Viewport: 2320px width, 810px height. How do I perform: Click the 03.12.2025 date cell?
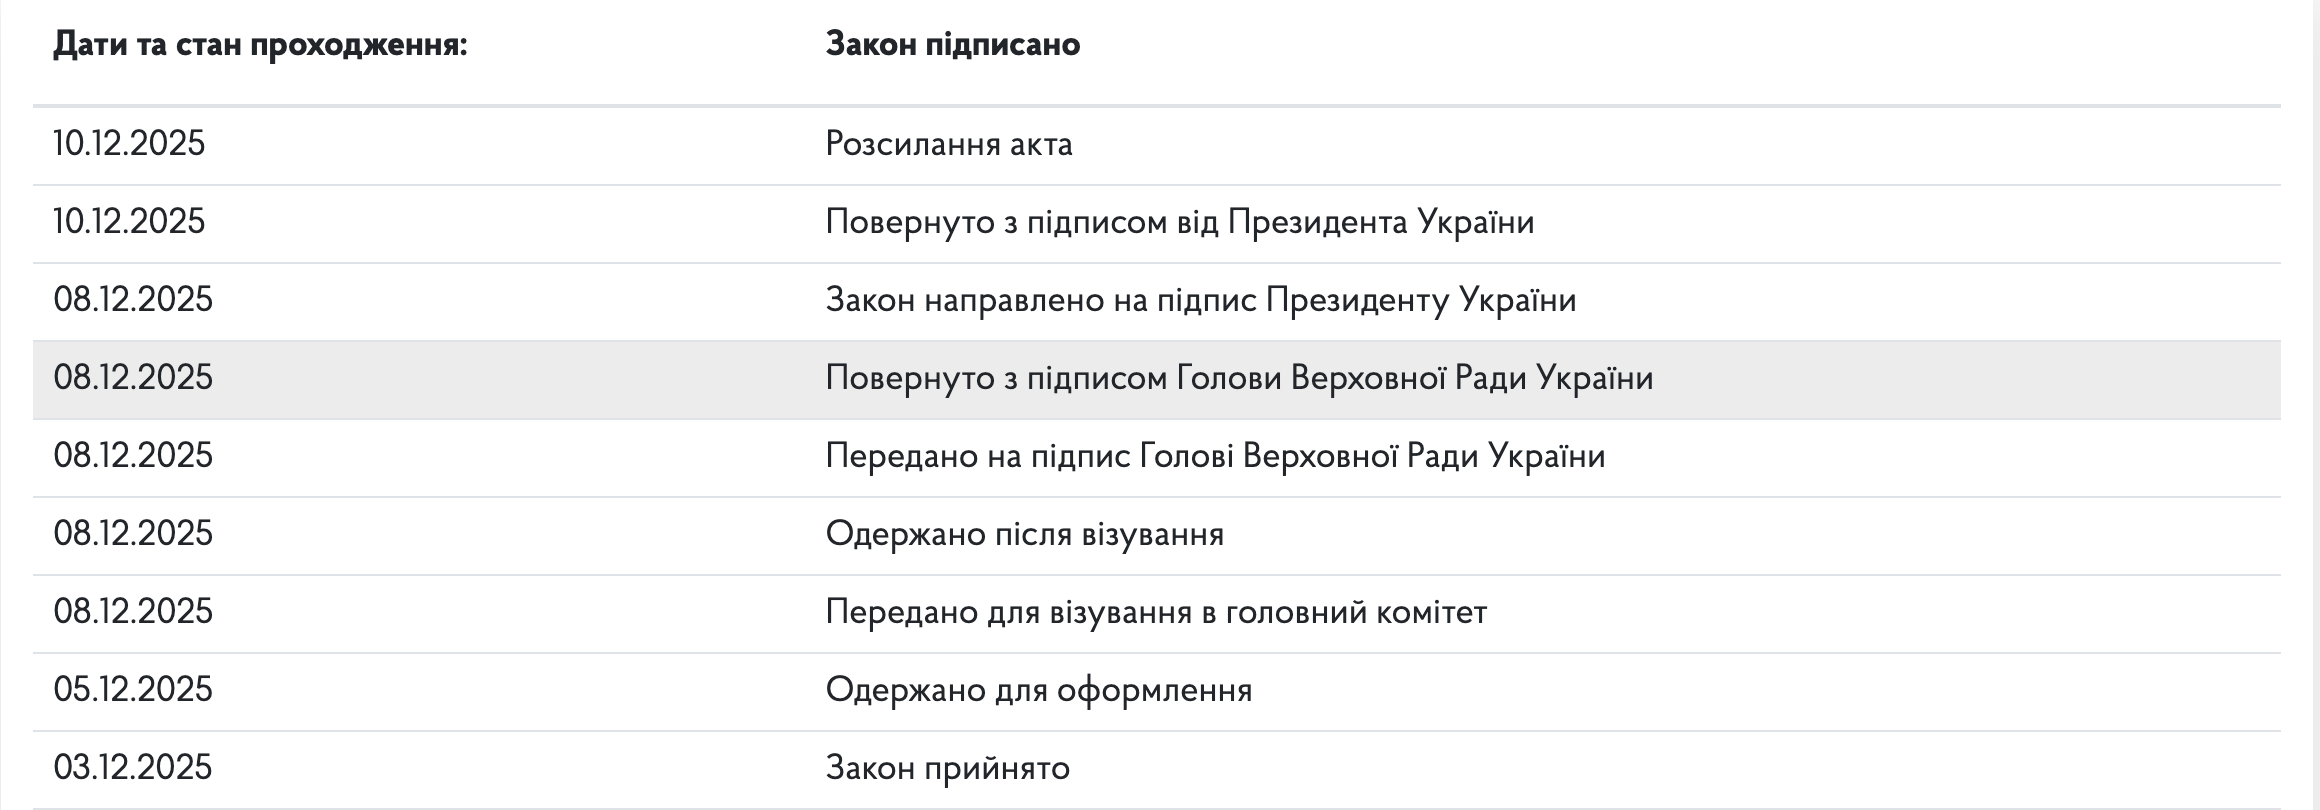(x=133, y=768)
